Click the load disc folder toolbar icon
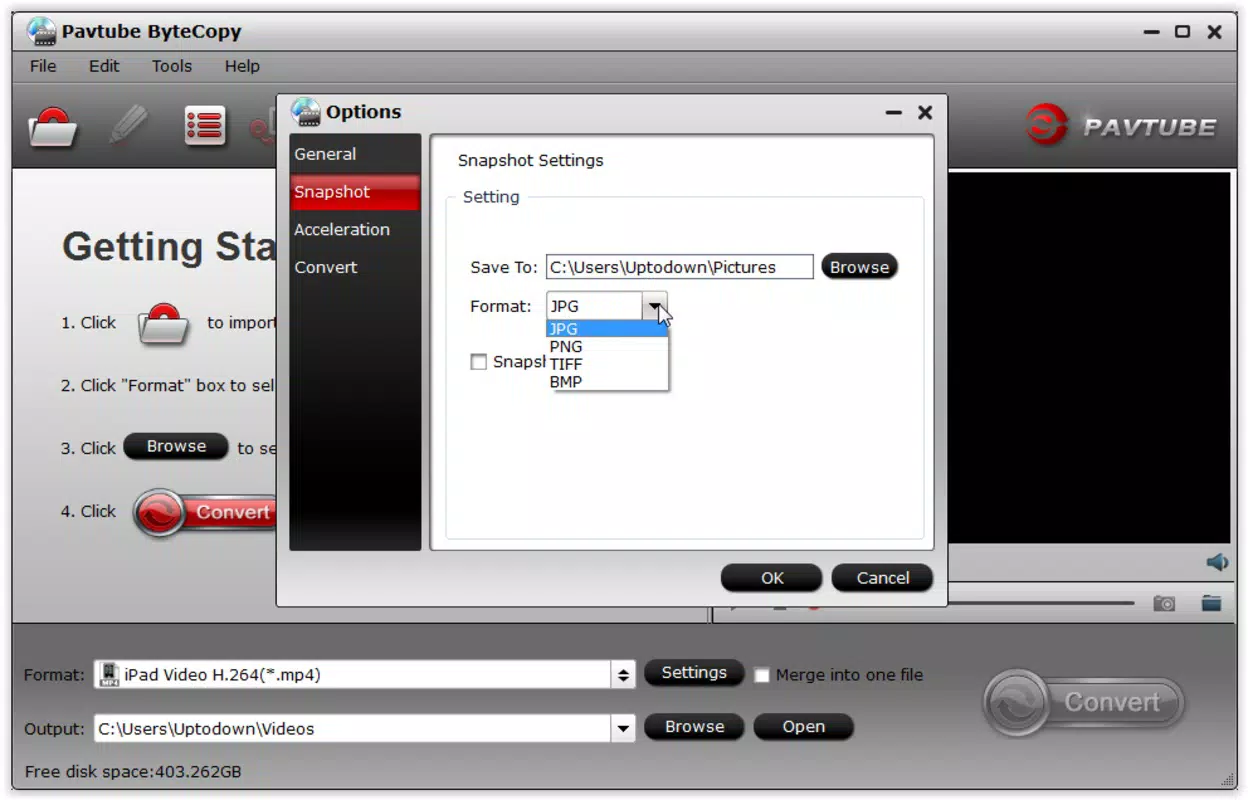 click(x=53, y=128)
